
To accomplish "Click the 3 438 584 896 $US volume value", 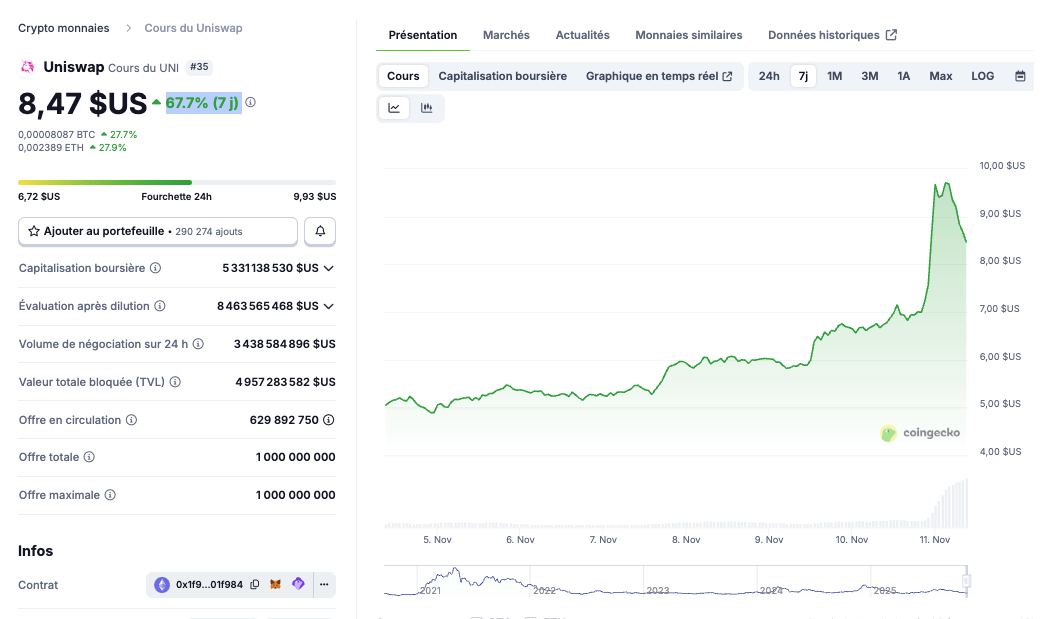I will click(x=285, y=344).
